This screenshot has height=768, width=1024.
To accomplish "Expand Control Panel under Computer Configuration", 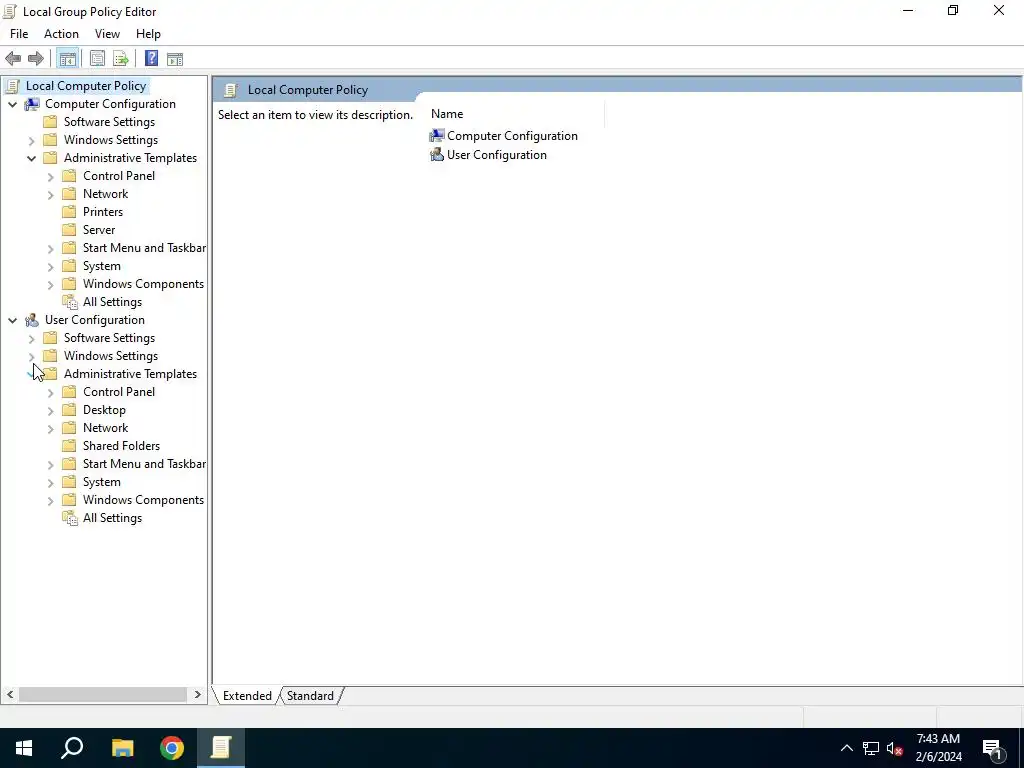I will [50, 176].
